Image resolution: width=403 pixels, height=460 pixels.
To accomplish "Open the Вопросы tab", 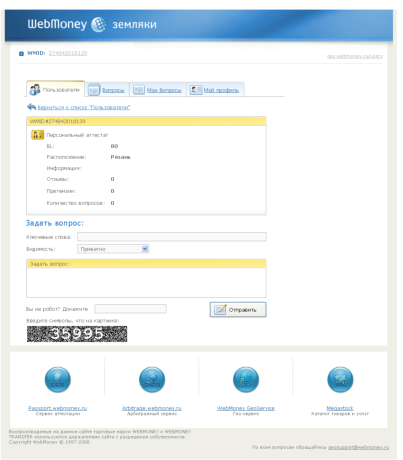I will click(x=107, y=90).
